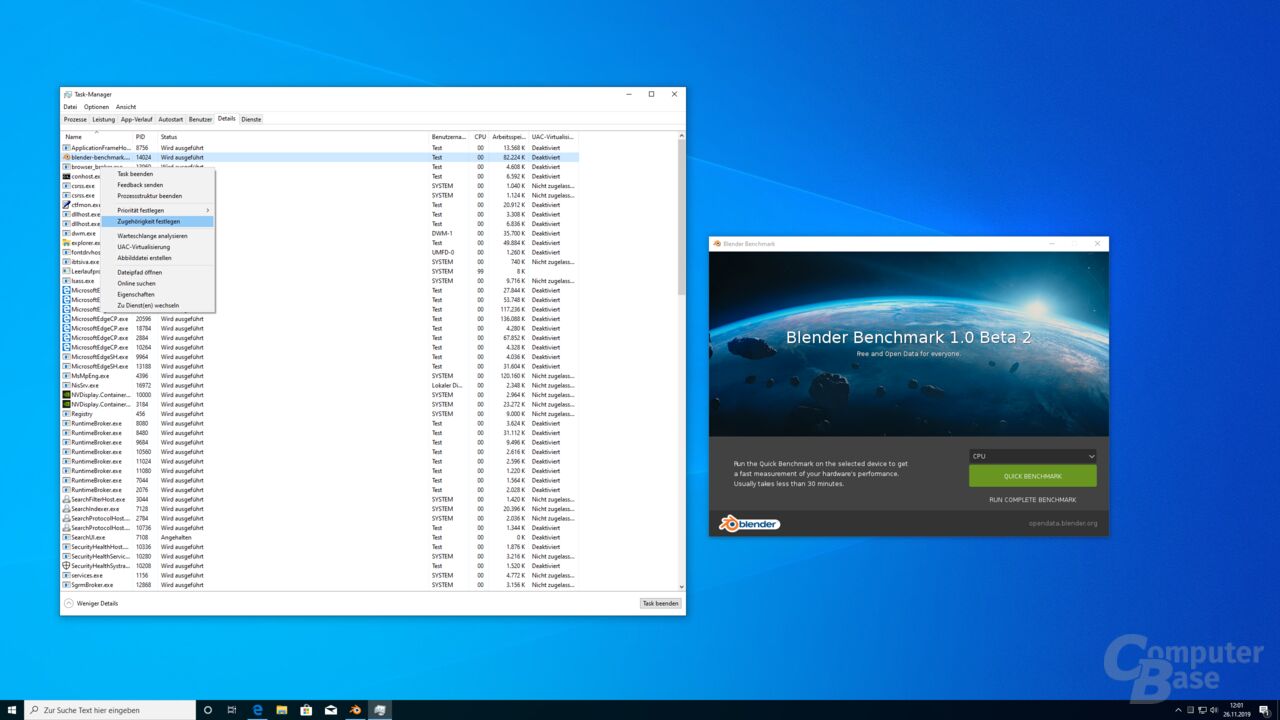
Task: Open the device dropdown showing CPU
Action: pos(1032,456)
